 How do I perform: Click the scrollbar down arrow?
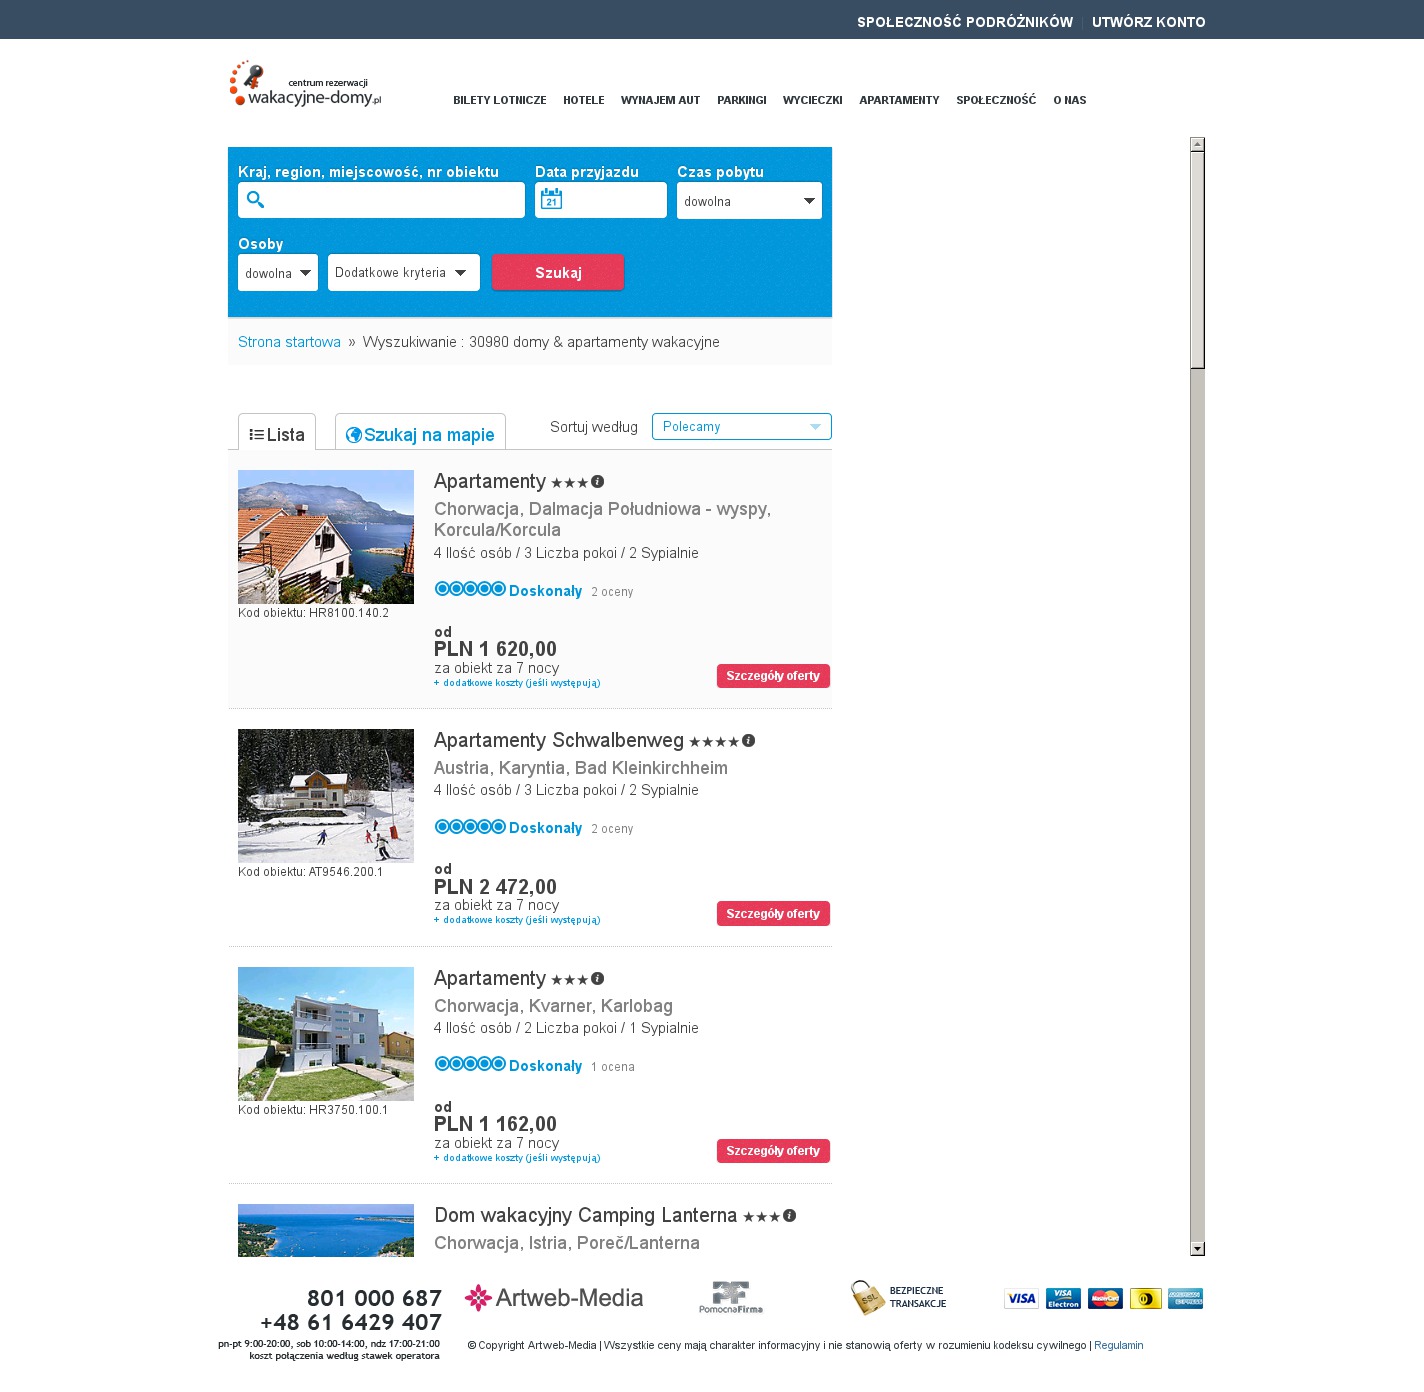coord(1197,1249)
